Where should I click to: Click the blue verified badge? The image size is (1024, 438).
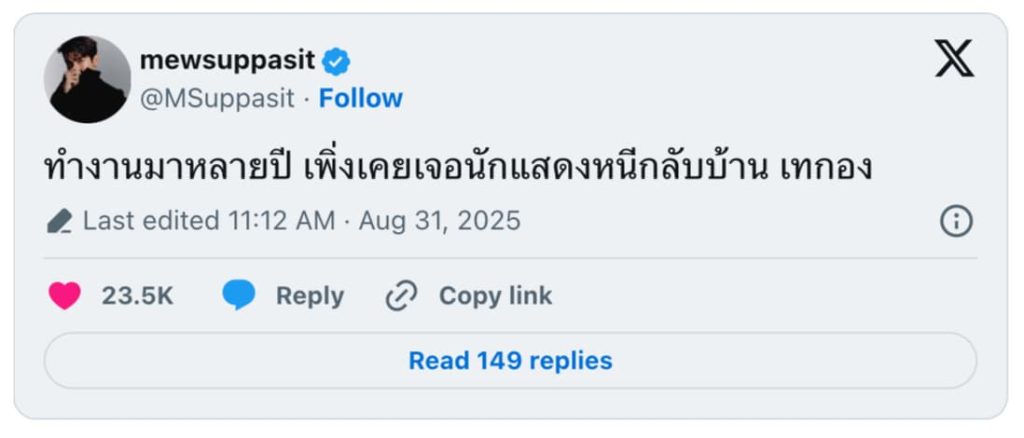pyautogui.click(x=336, y=62)
